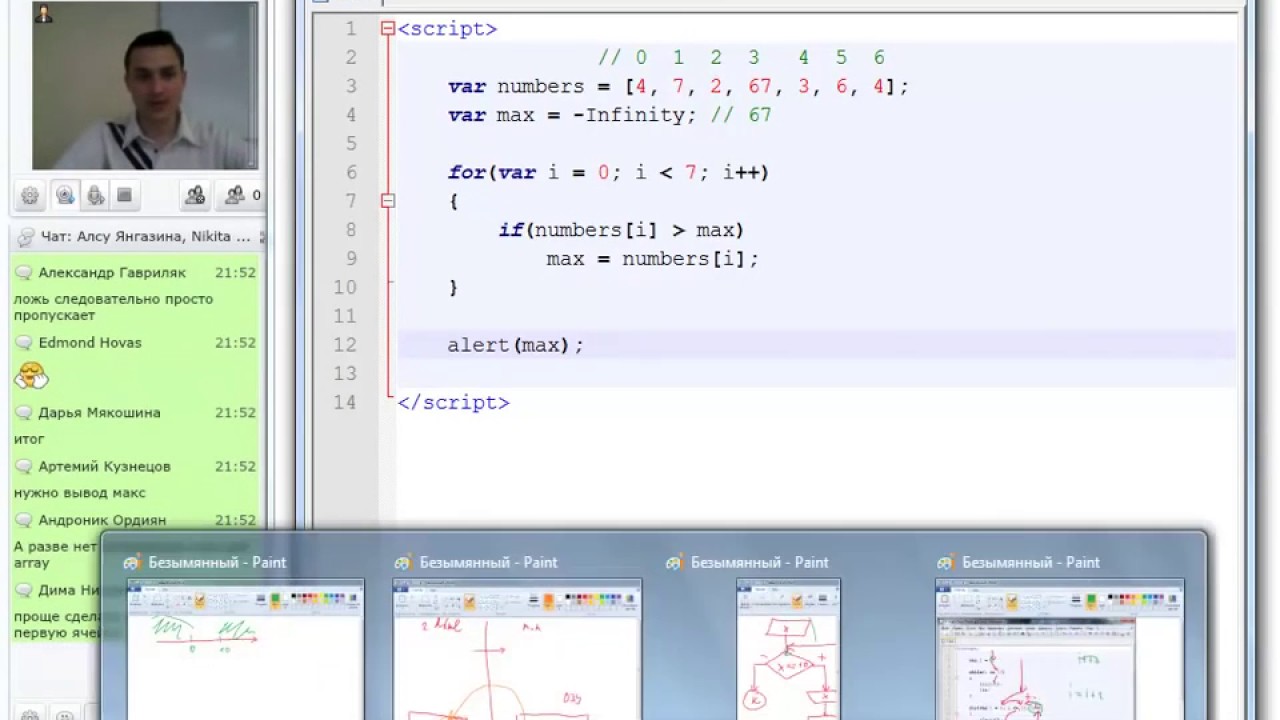Screen dimensions: 1280x720
Task: Click Paint icon on first preview title
Action: point(133,563)
